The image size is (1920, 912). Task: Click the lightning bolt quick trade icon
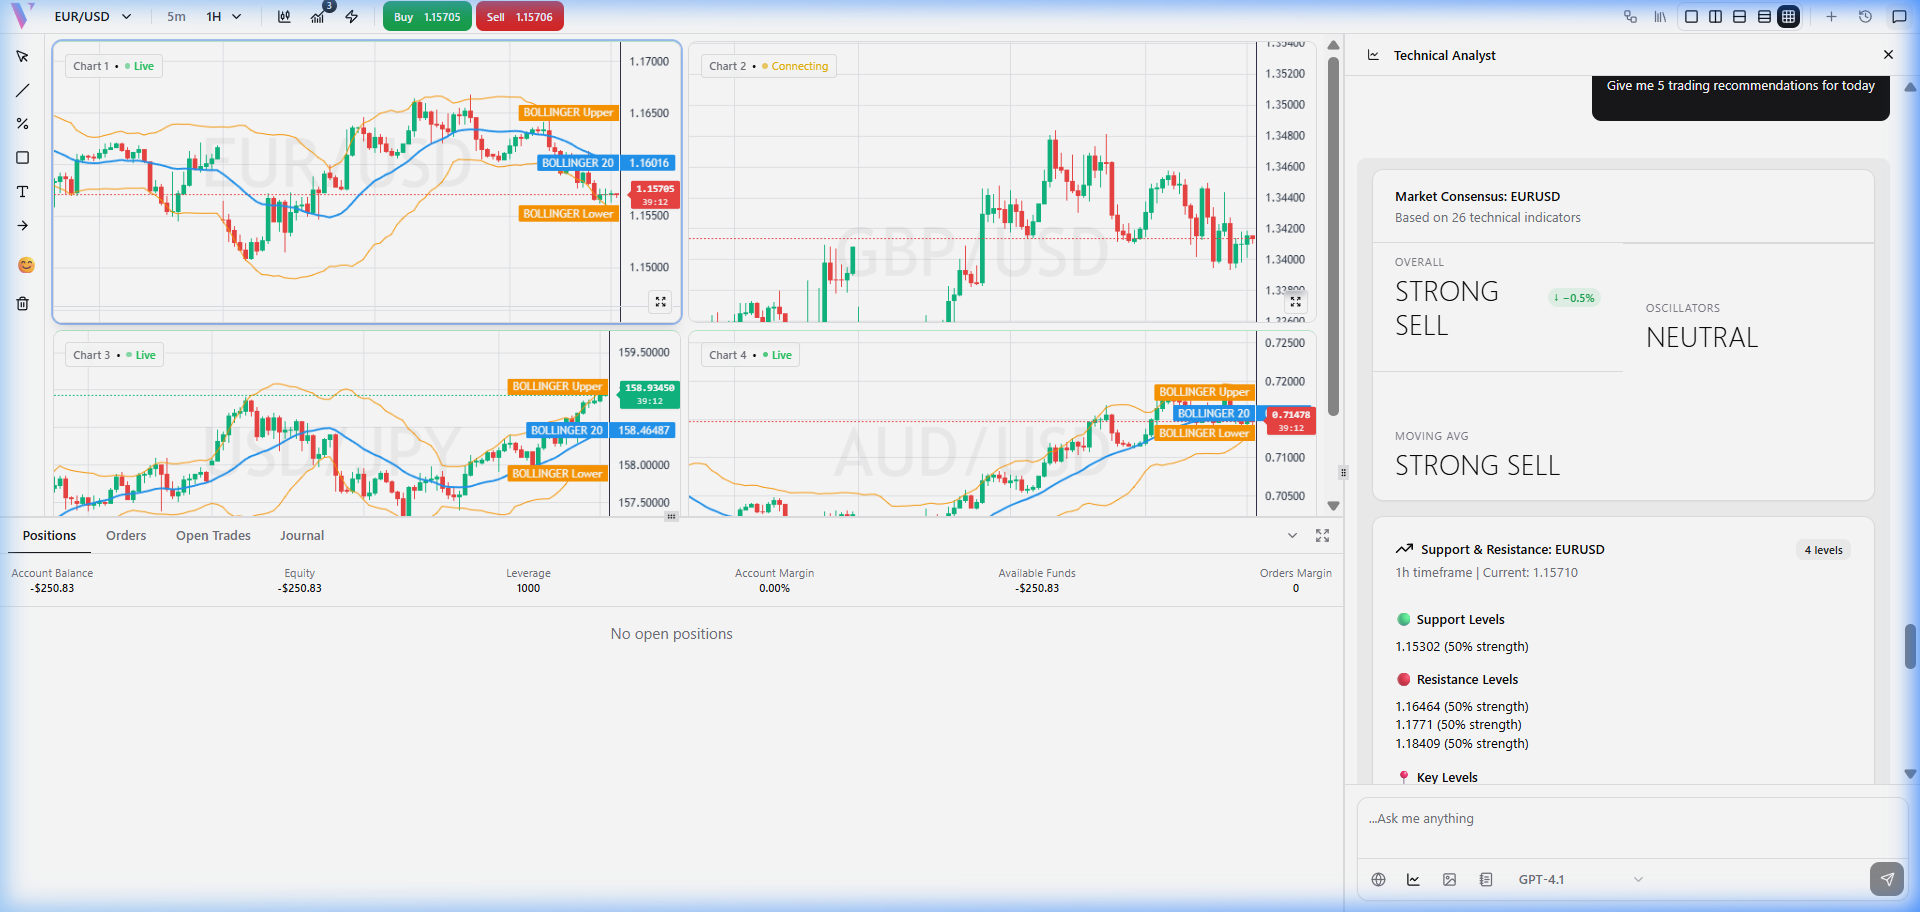352,16
